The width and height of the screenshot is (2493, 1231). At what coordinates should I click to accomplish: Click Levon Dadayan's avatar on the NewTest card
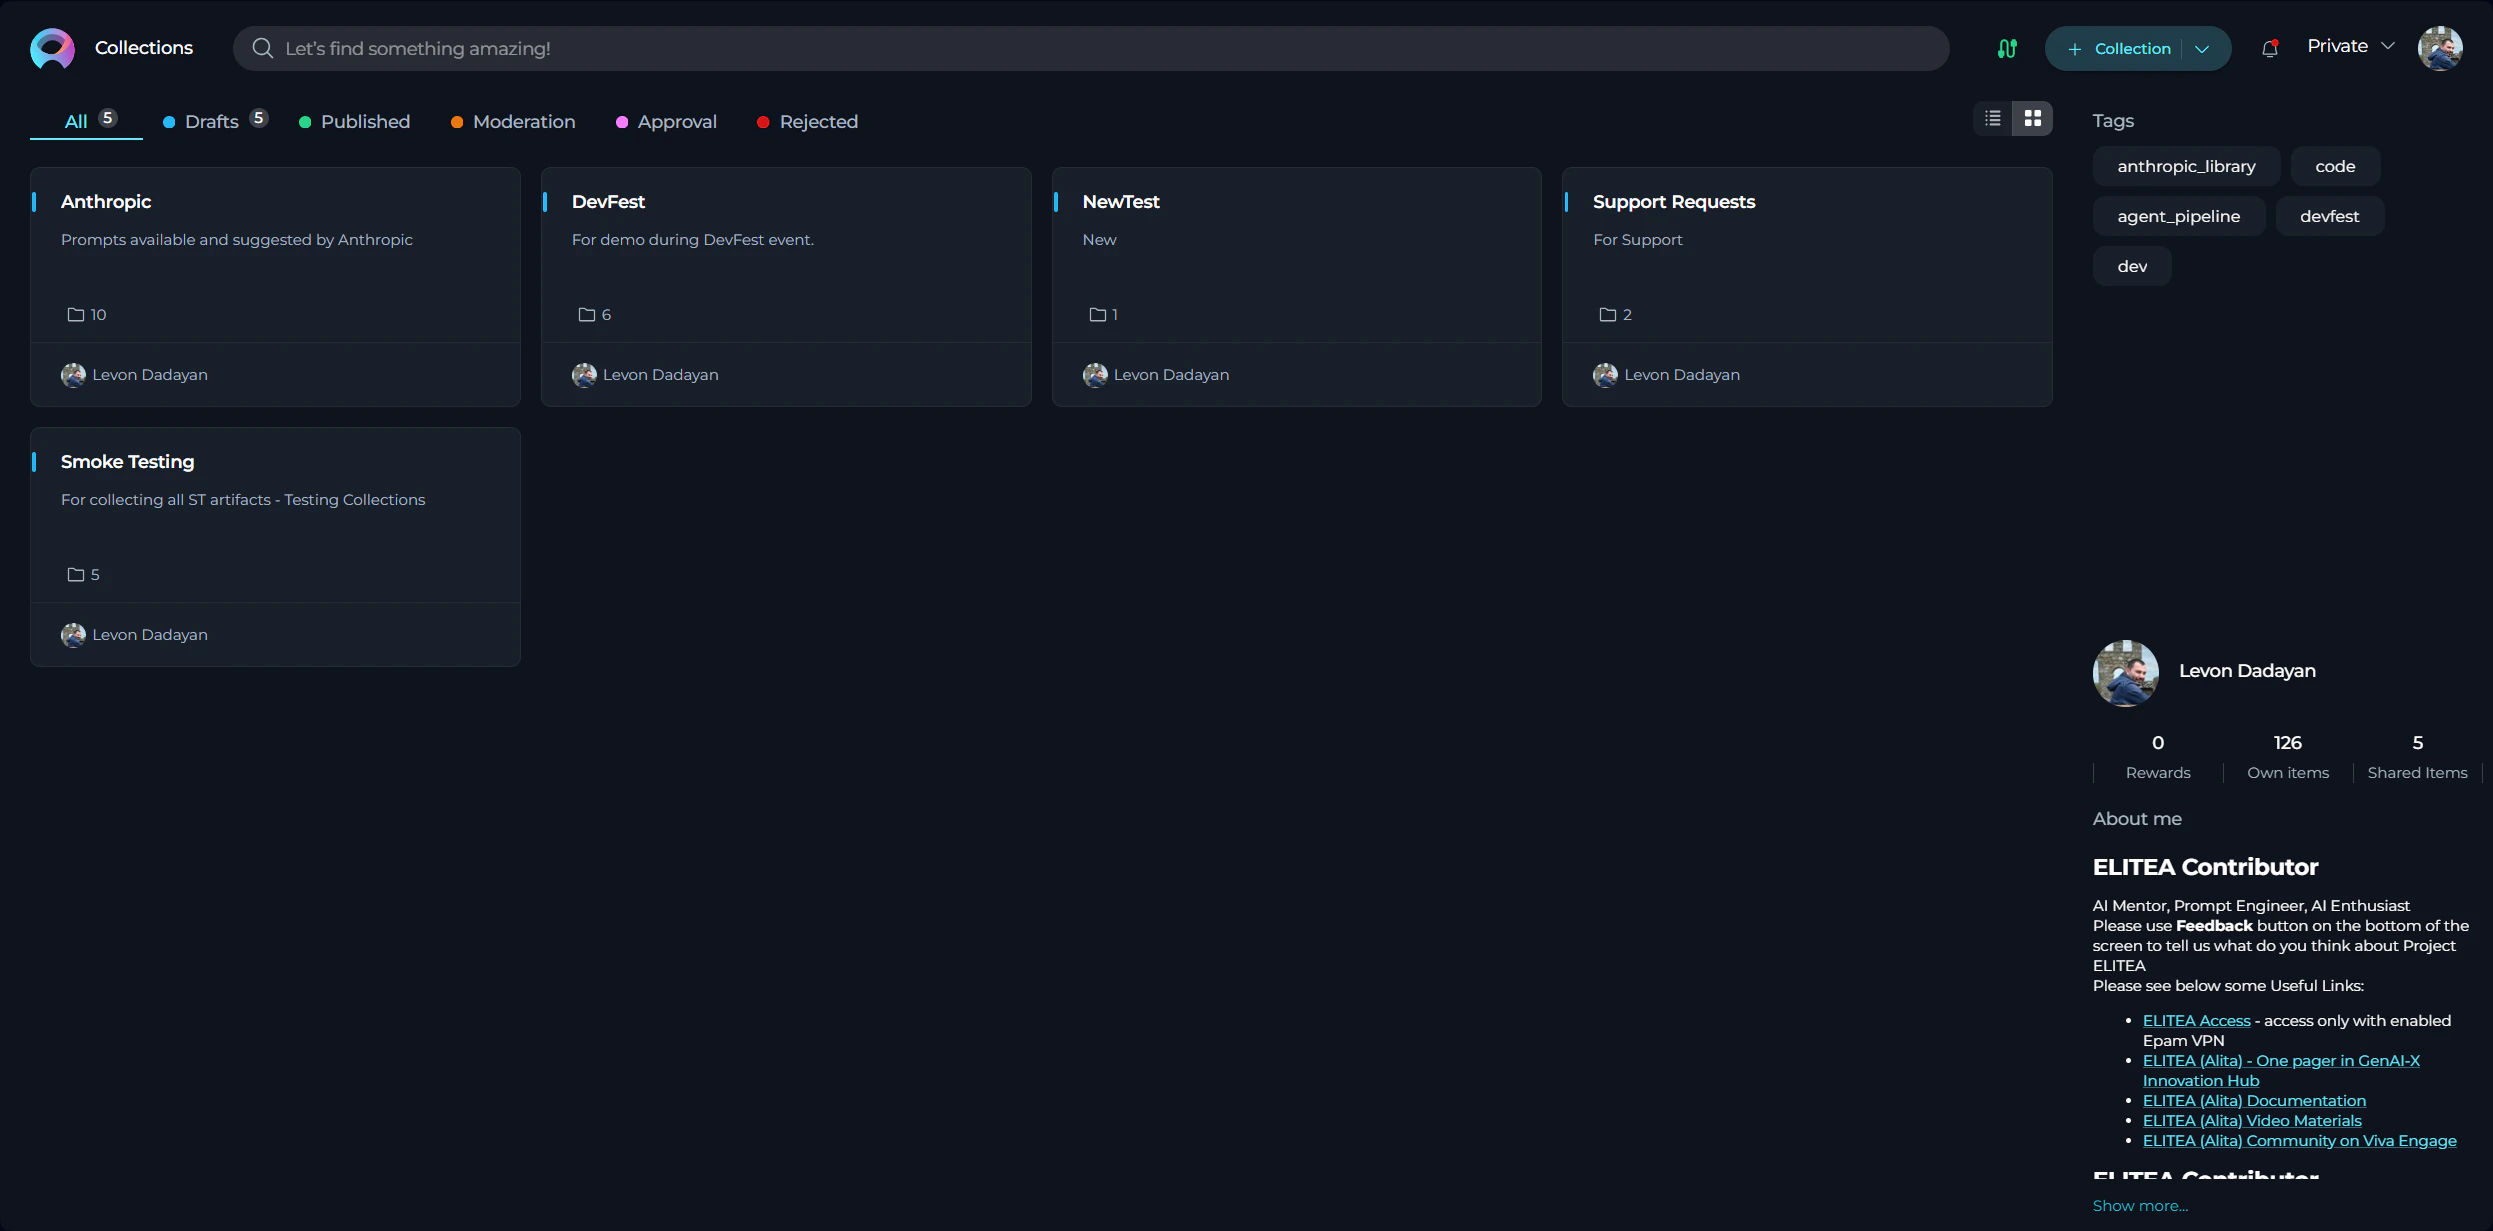(1096, 374)
